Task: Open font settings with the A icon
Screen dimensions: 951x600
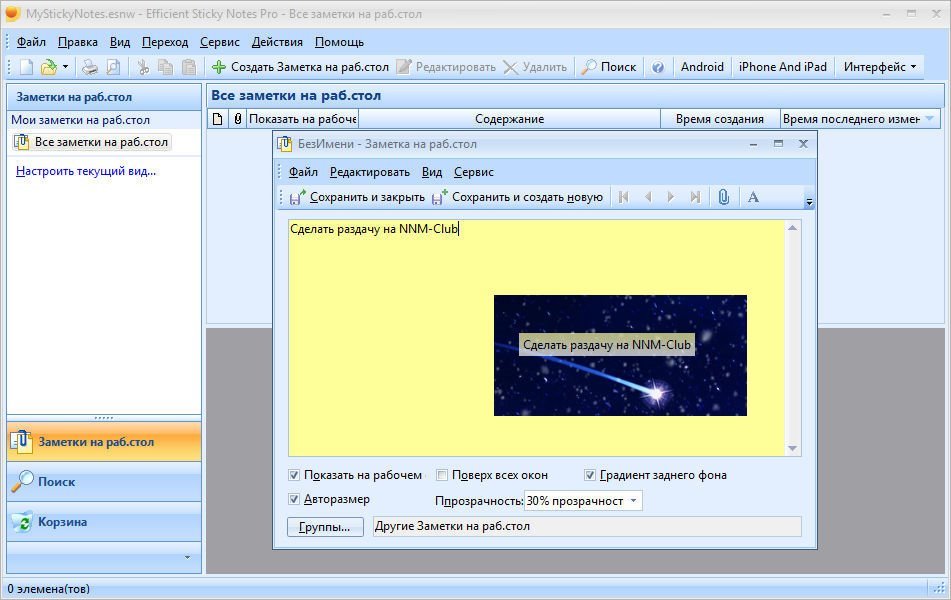Action: click(753, 197)
